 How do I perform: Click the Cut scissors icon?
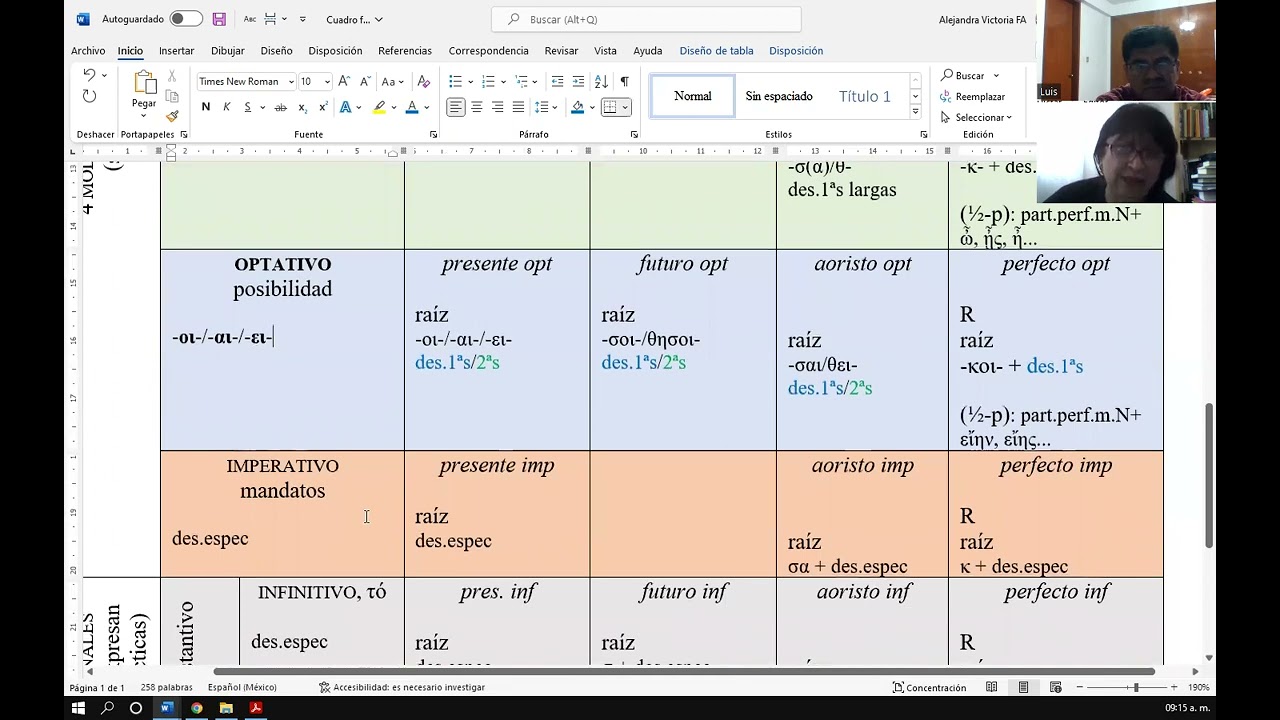point(172,76)
